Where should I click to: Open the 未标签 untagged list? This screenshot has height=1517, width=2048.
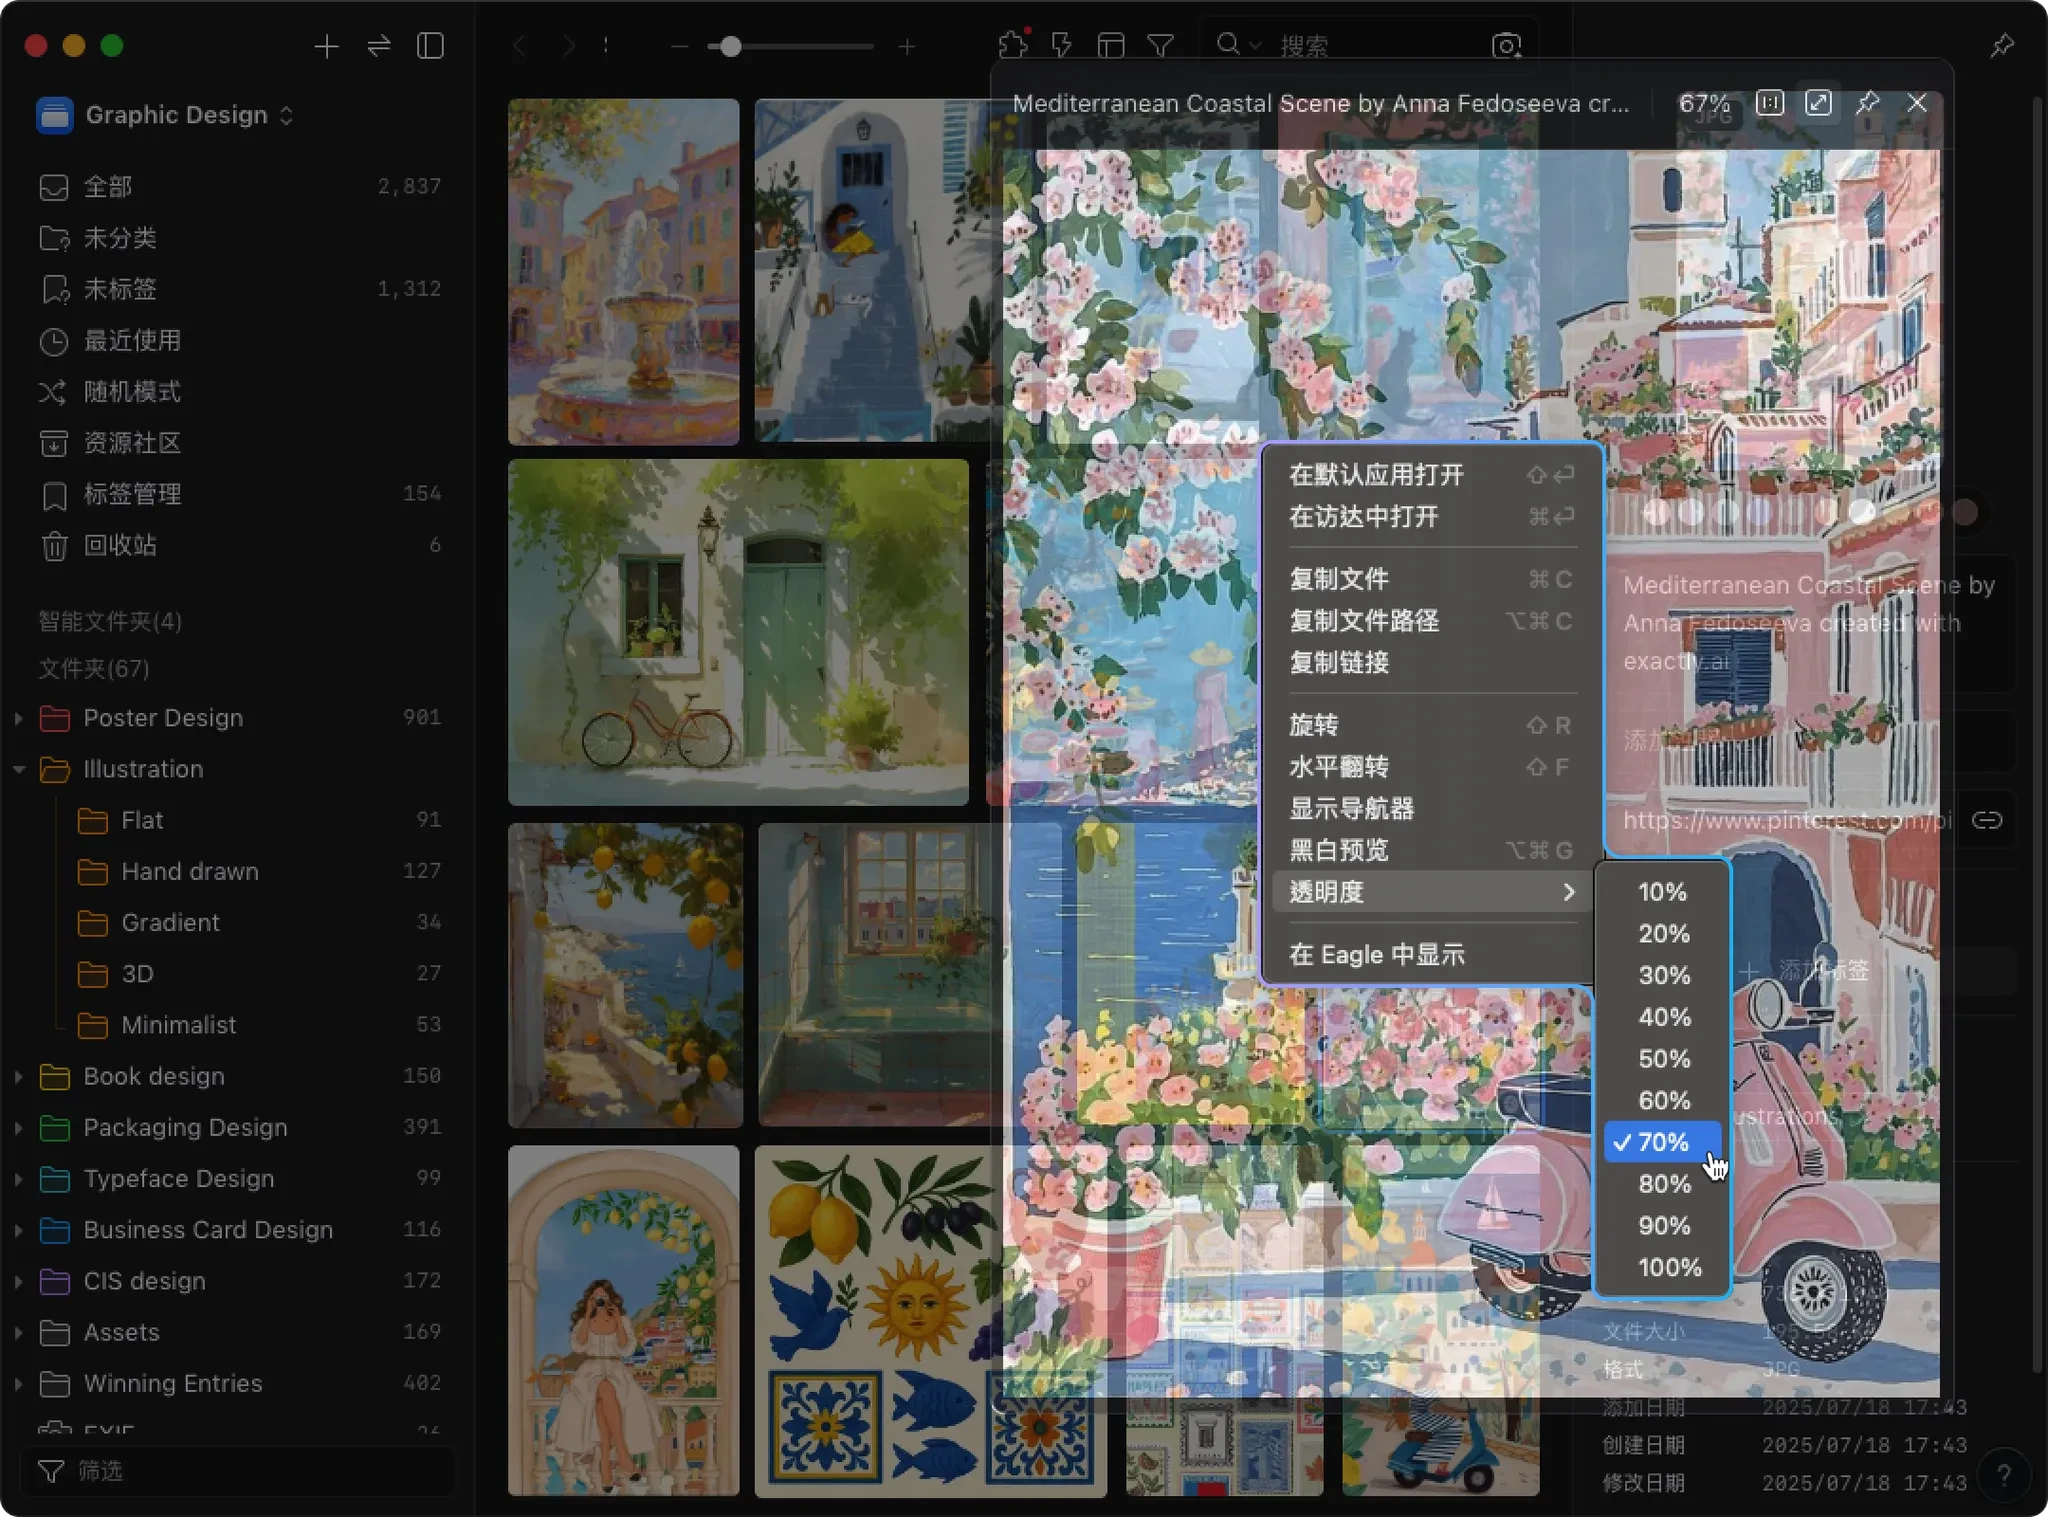(240, 289)
